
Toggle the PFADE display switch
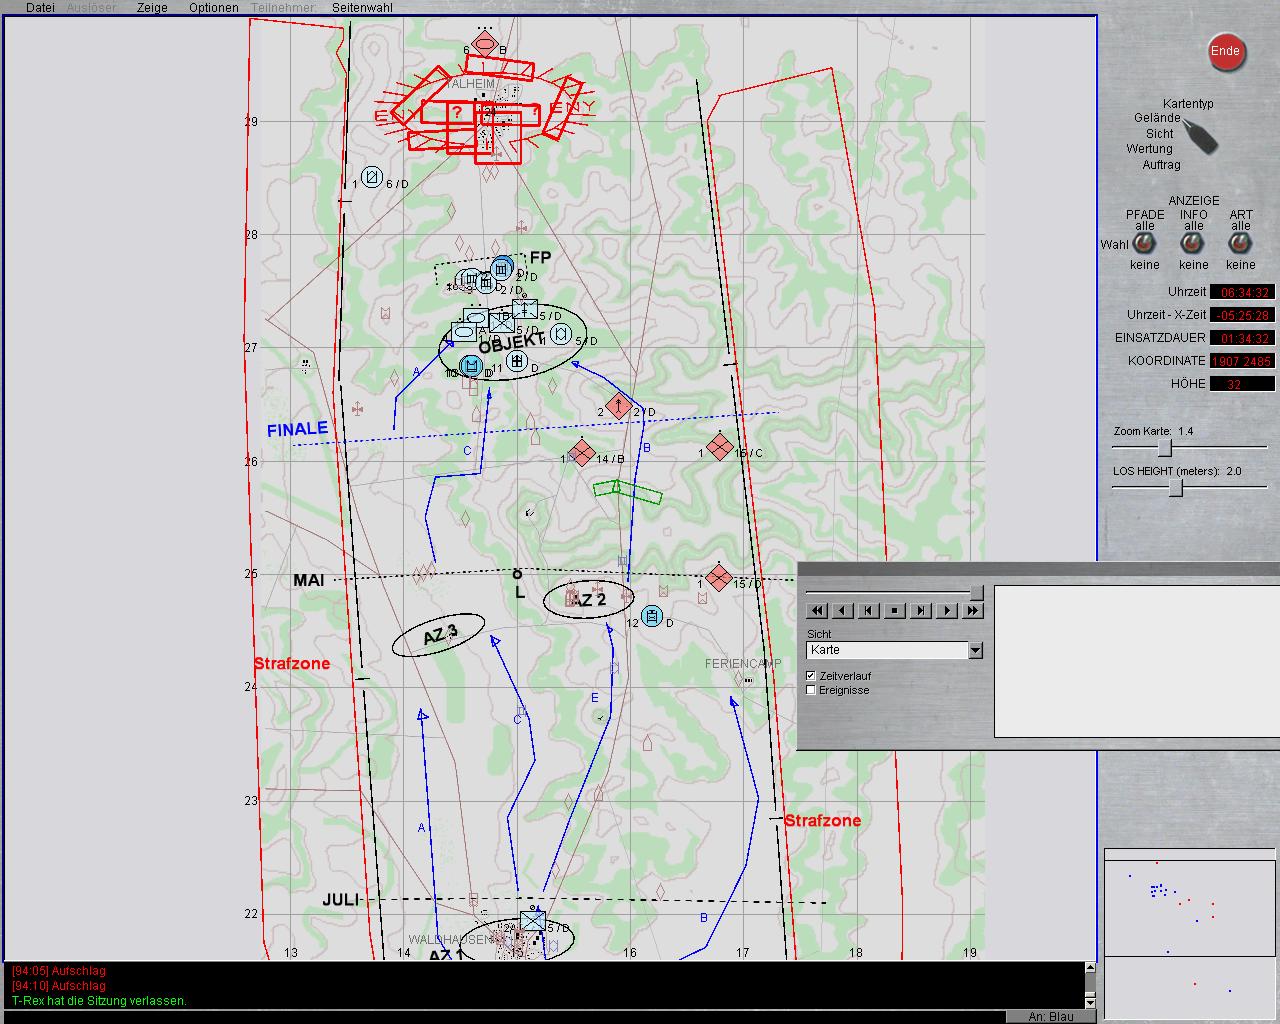1144,244
